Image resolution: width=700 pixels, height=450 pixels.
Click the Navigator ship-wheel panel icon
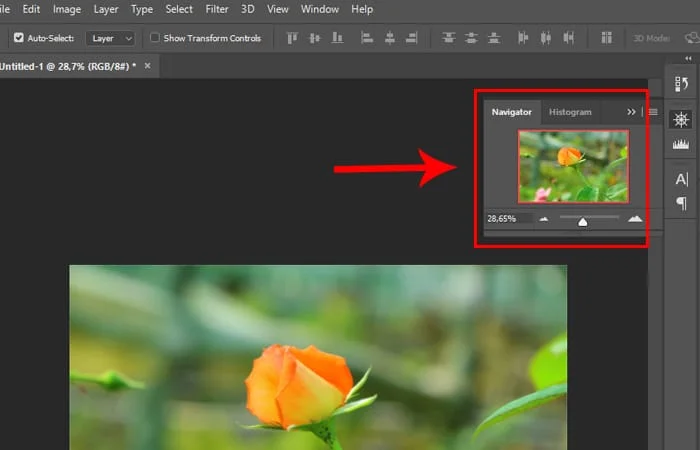681,120
